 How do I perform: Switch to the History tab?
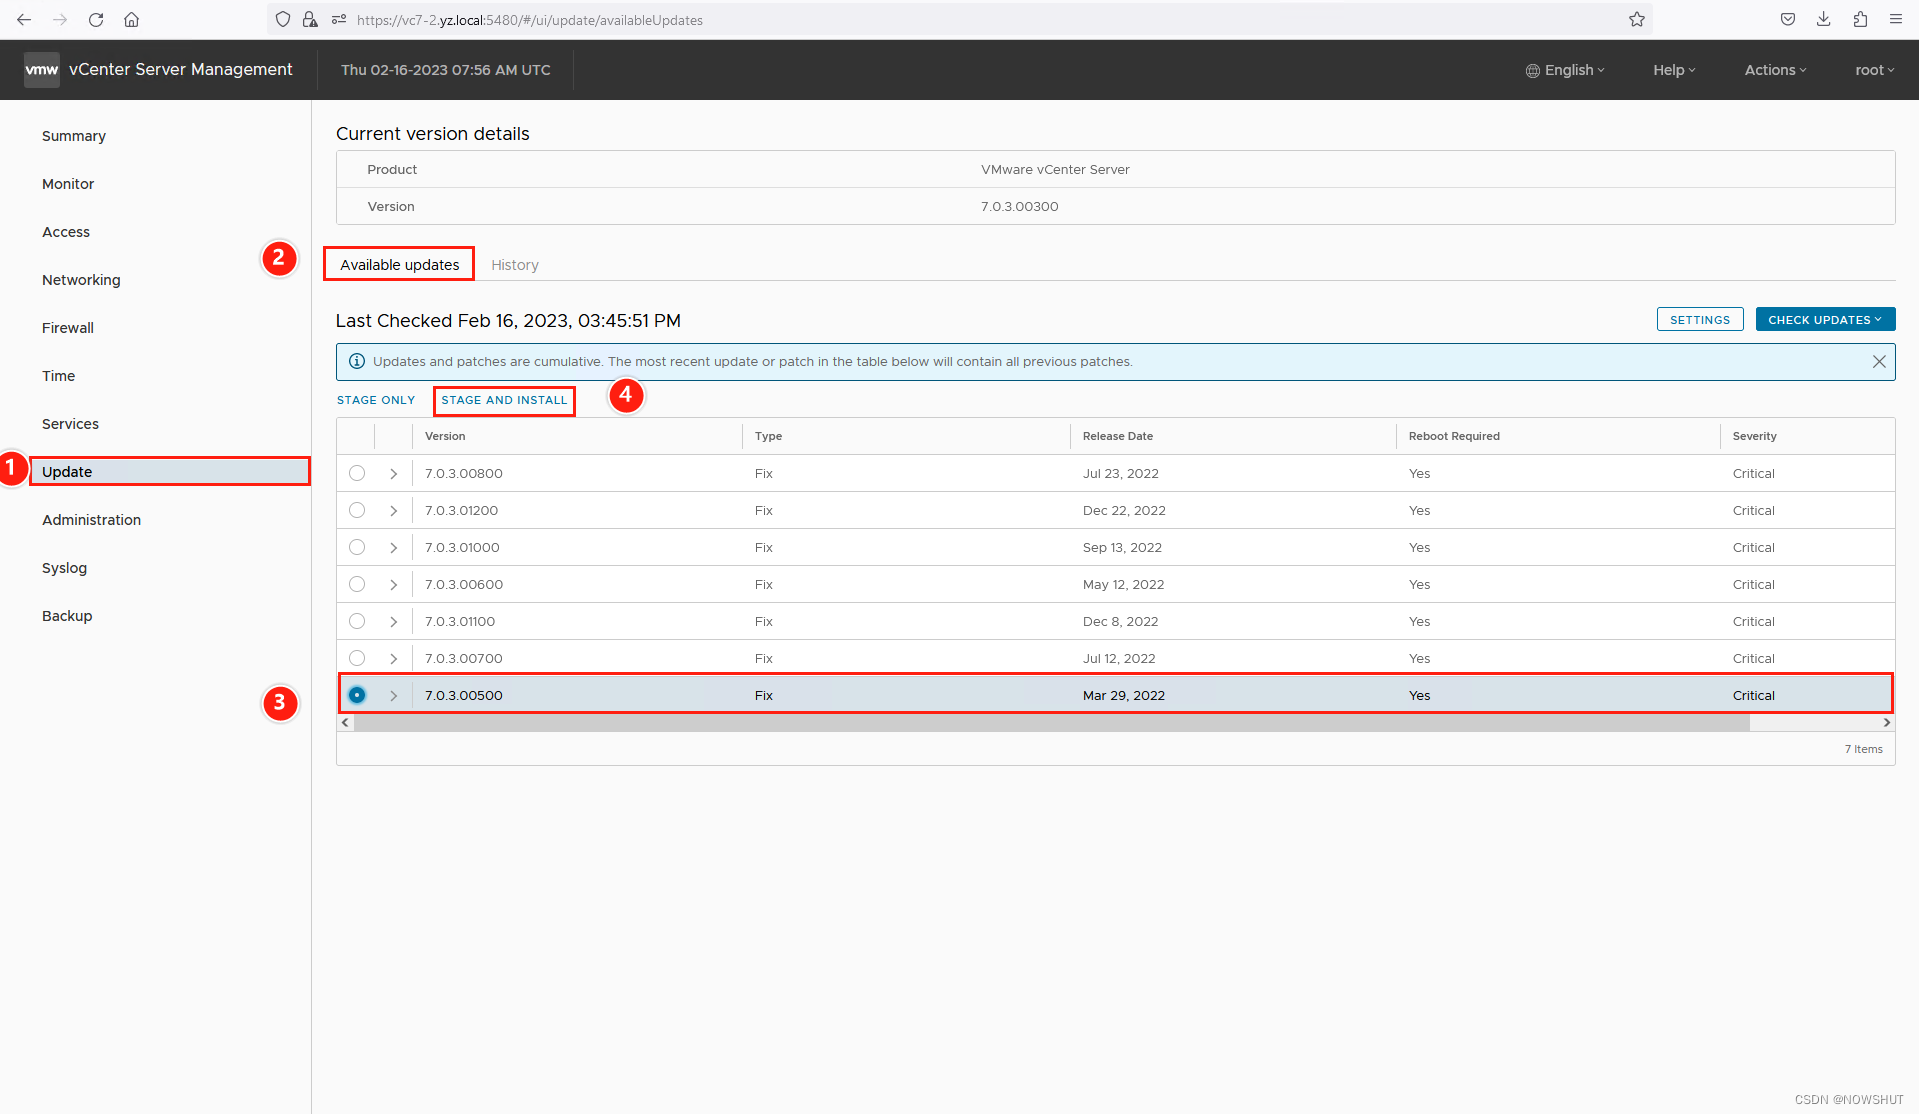coord(514,264)
